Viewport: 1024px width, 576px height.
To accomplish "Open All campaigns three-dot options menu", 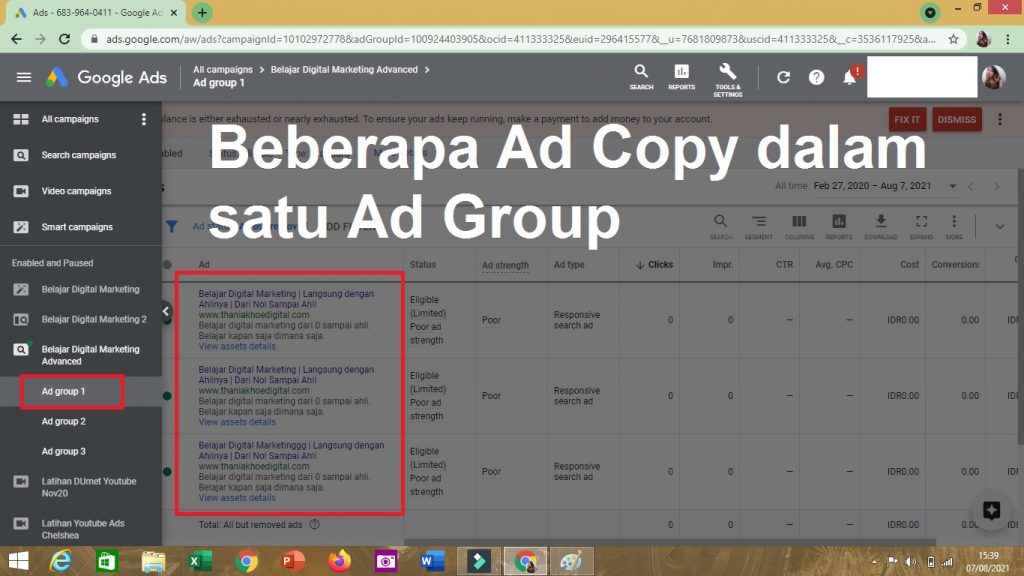I will click(144, 119).
